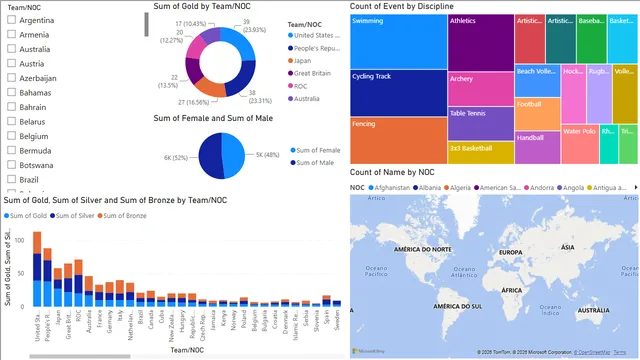The width and height of the screenshot is (640, 360).
Task: Select the Football treemap tile
Action: point(538,114)
